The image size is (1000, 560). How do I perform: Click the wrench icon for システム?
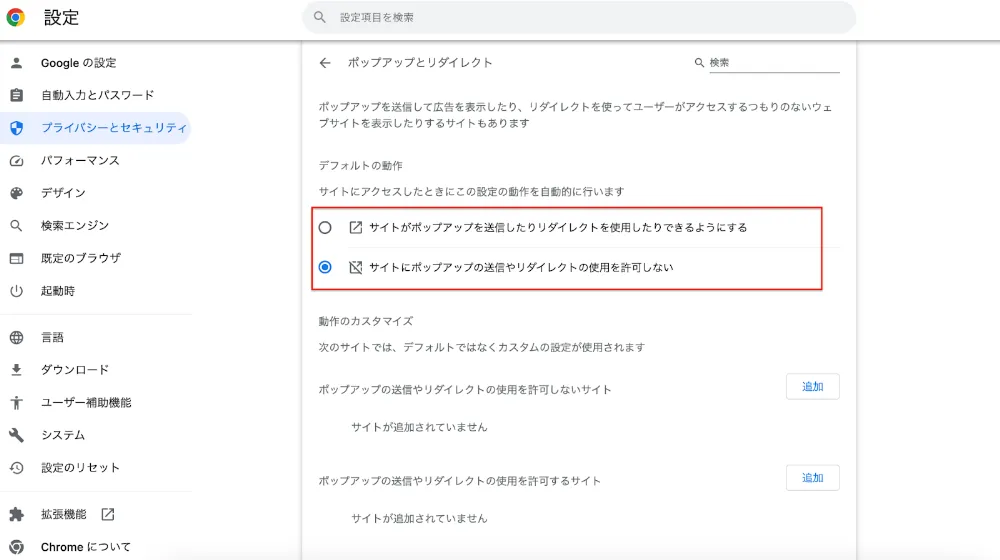tap(17, 435)
